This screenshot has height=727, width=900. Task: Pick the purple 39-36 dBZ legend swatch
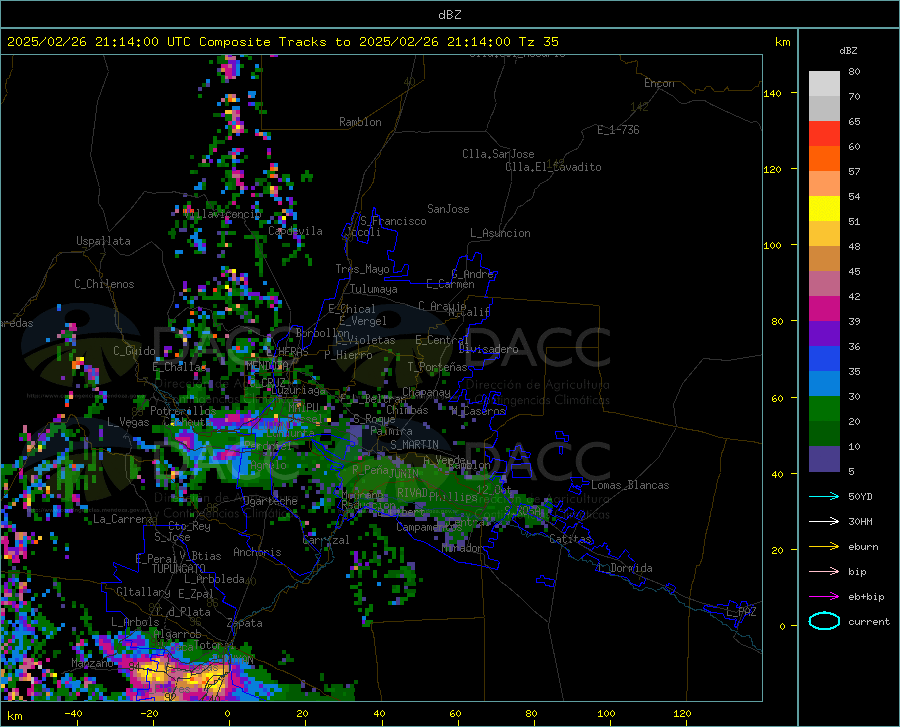coord(824,334)
